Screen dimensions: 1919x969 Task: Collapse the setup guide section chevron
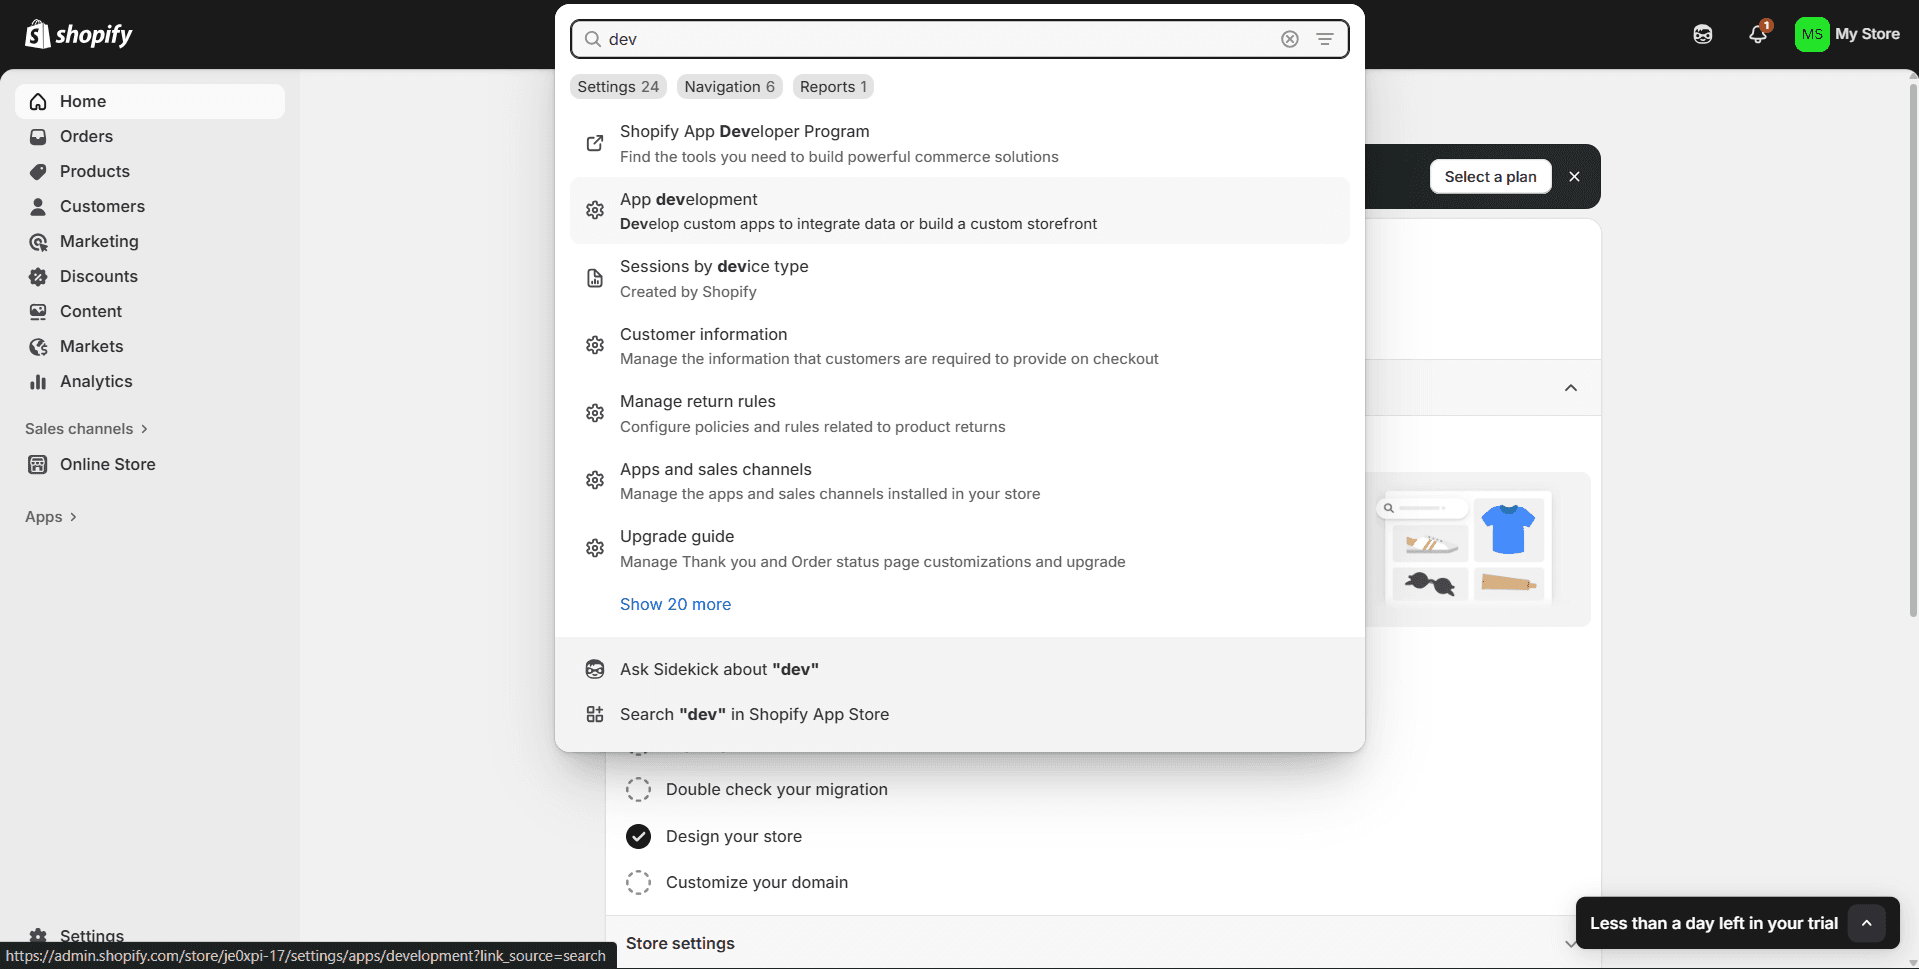coord(1571,388)
